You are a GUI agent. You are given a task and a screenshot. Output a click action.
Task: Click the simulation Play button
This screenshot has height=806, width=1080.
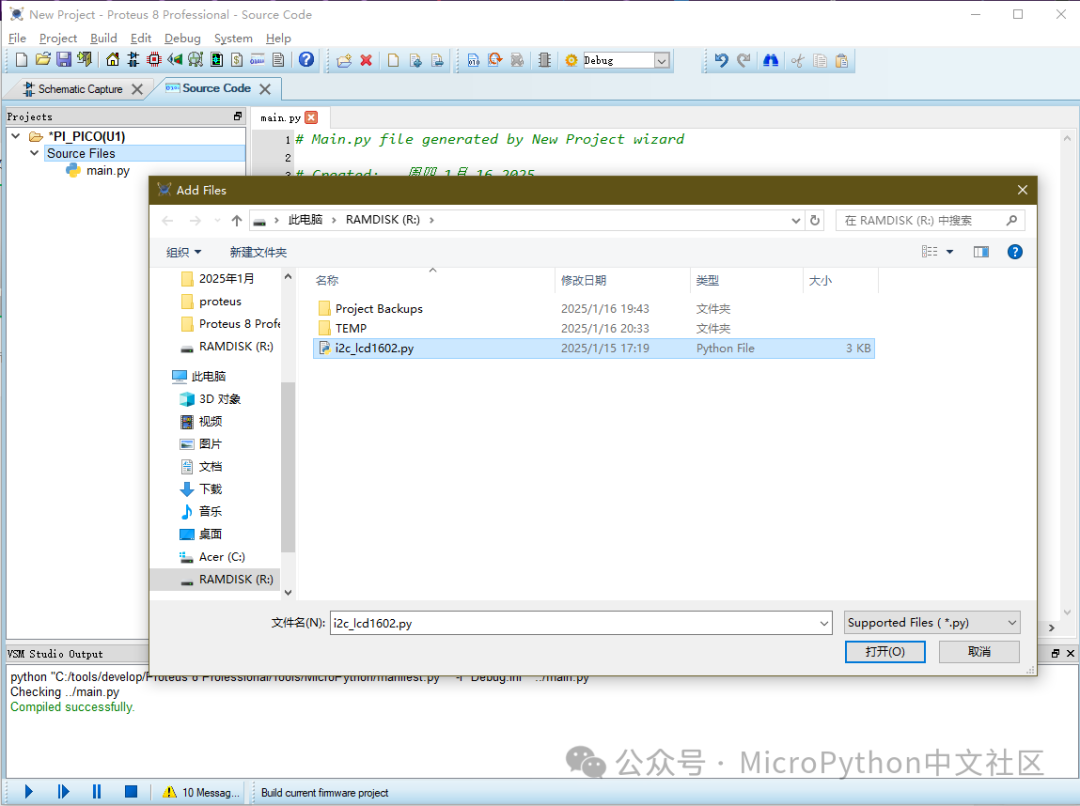[29, 792]
